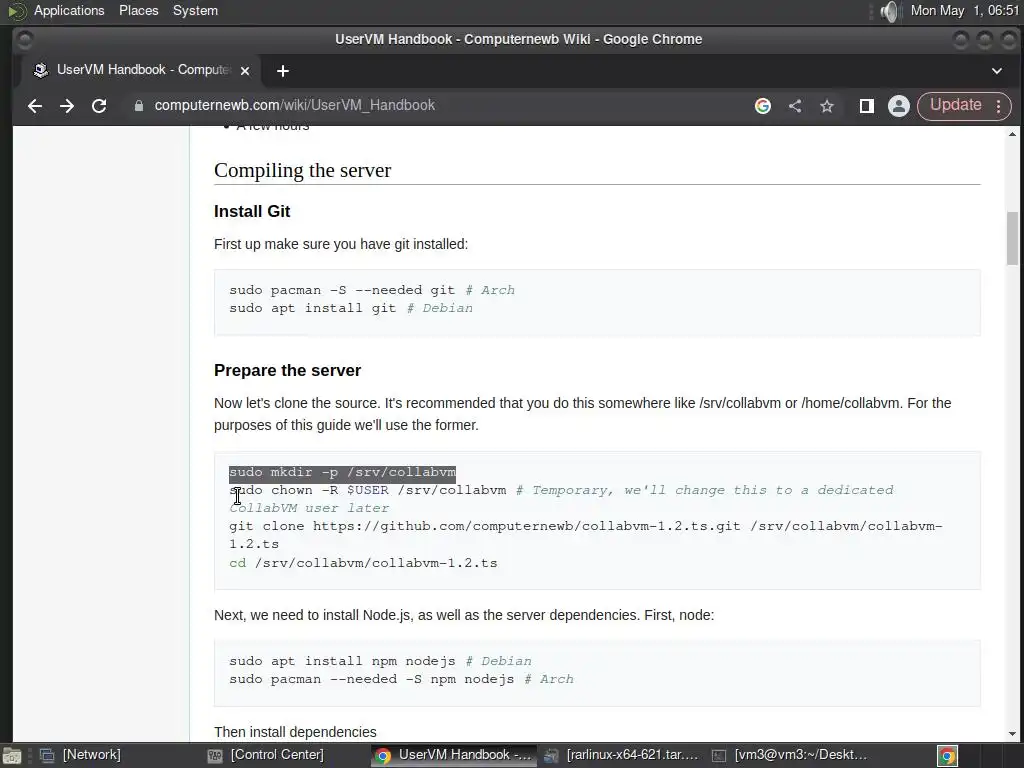This screenshot has width=1024, height=768.
Task: Open Chrome three-dot menu
Action: [999, 106]
